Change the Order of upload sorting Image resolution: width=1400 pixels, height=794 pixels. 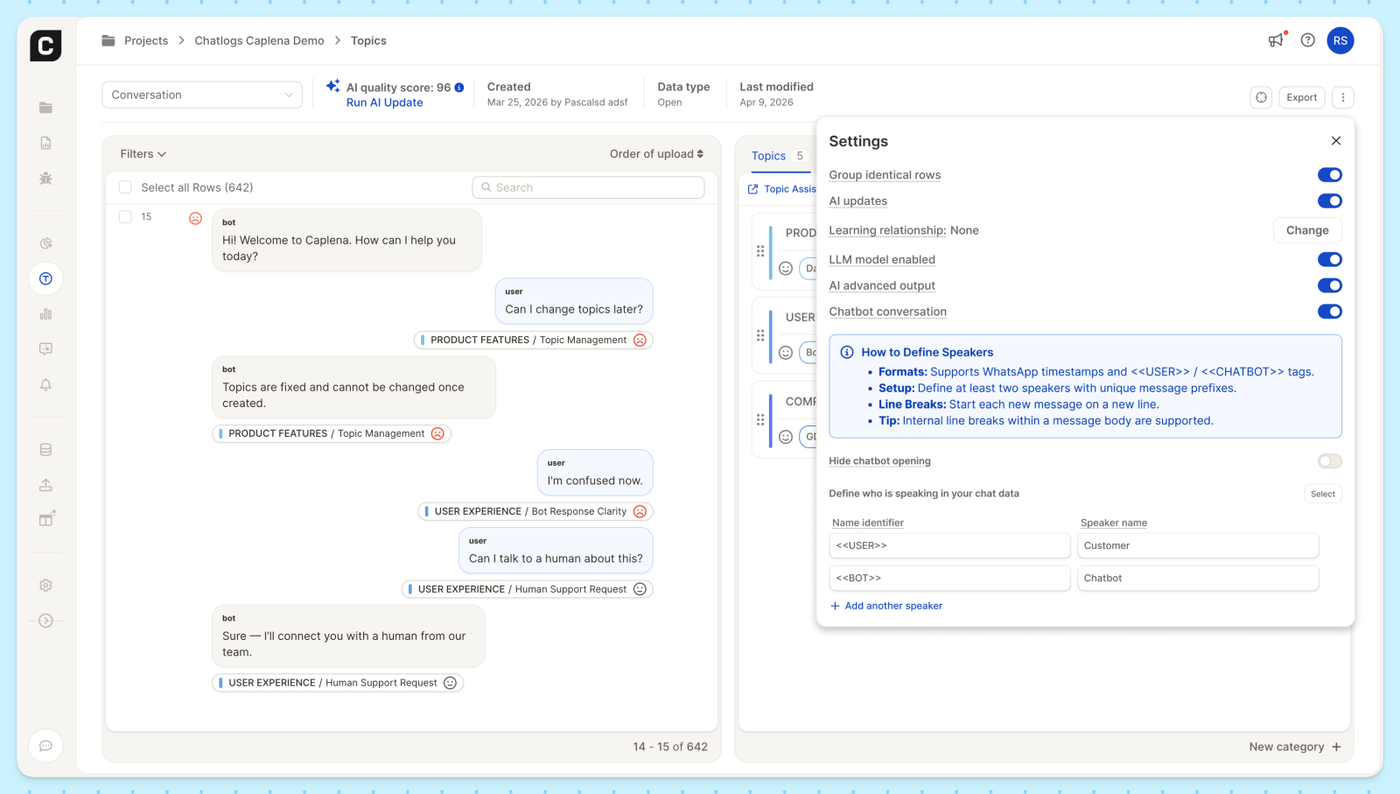(x=656, y=154)
